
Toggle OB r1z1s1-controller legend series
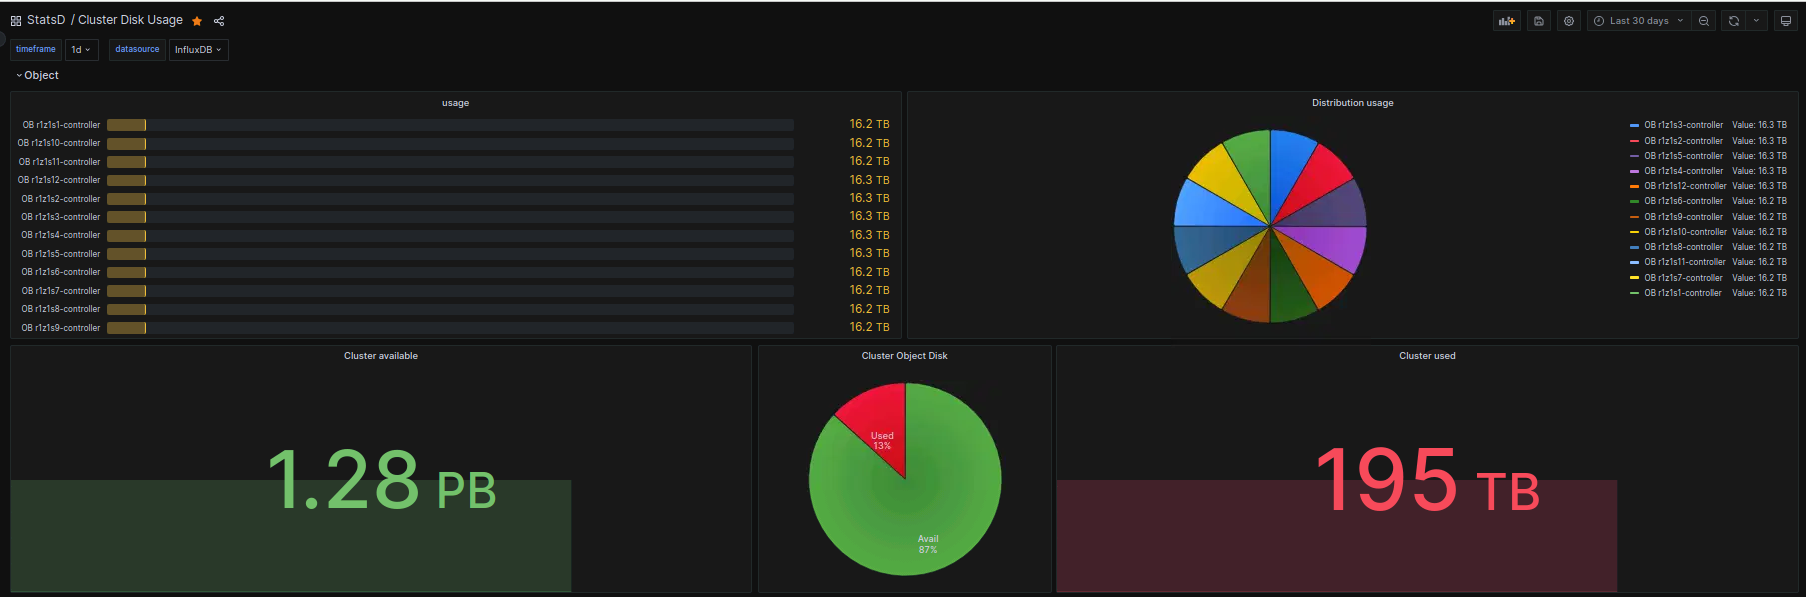(1683, 293)
